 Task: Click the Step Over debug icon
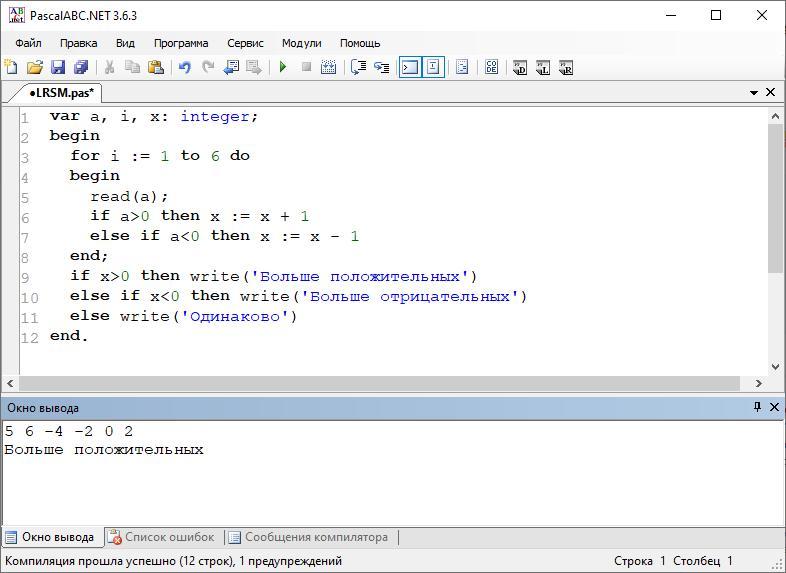[x=358, y=67]
